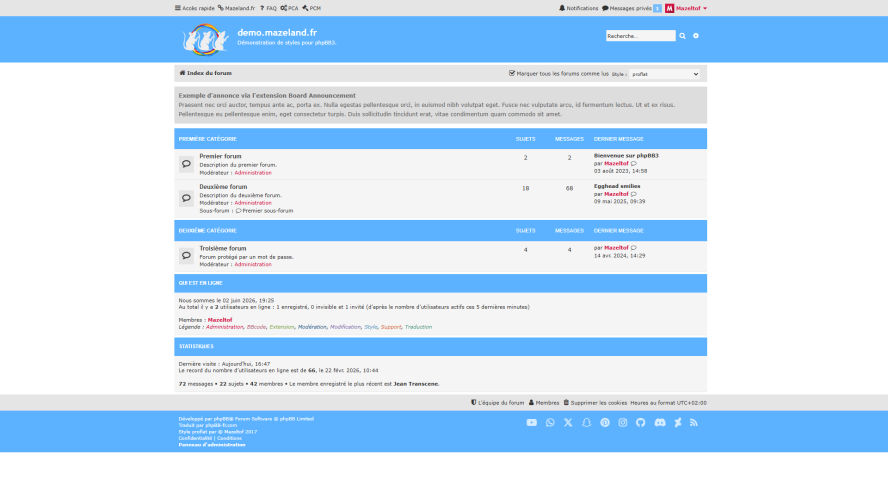Click Traduction group in legend
The image size is (888, 500).
point(418,327)
